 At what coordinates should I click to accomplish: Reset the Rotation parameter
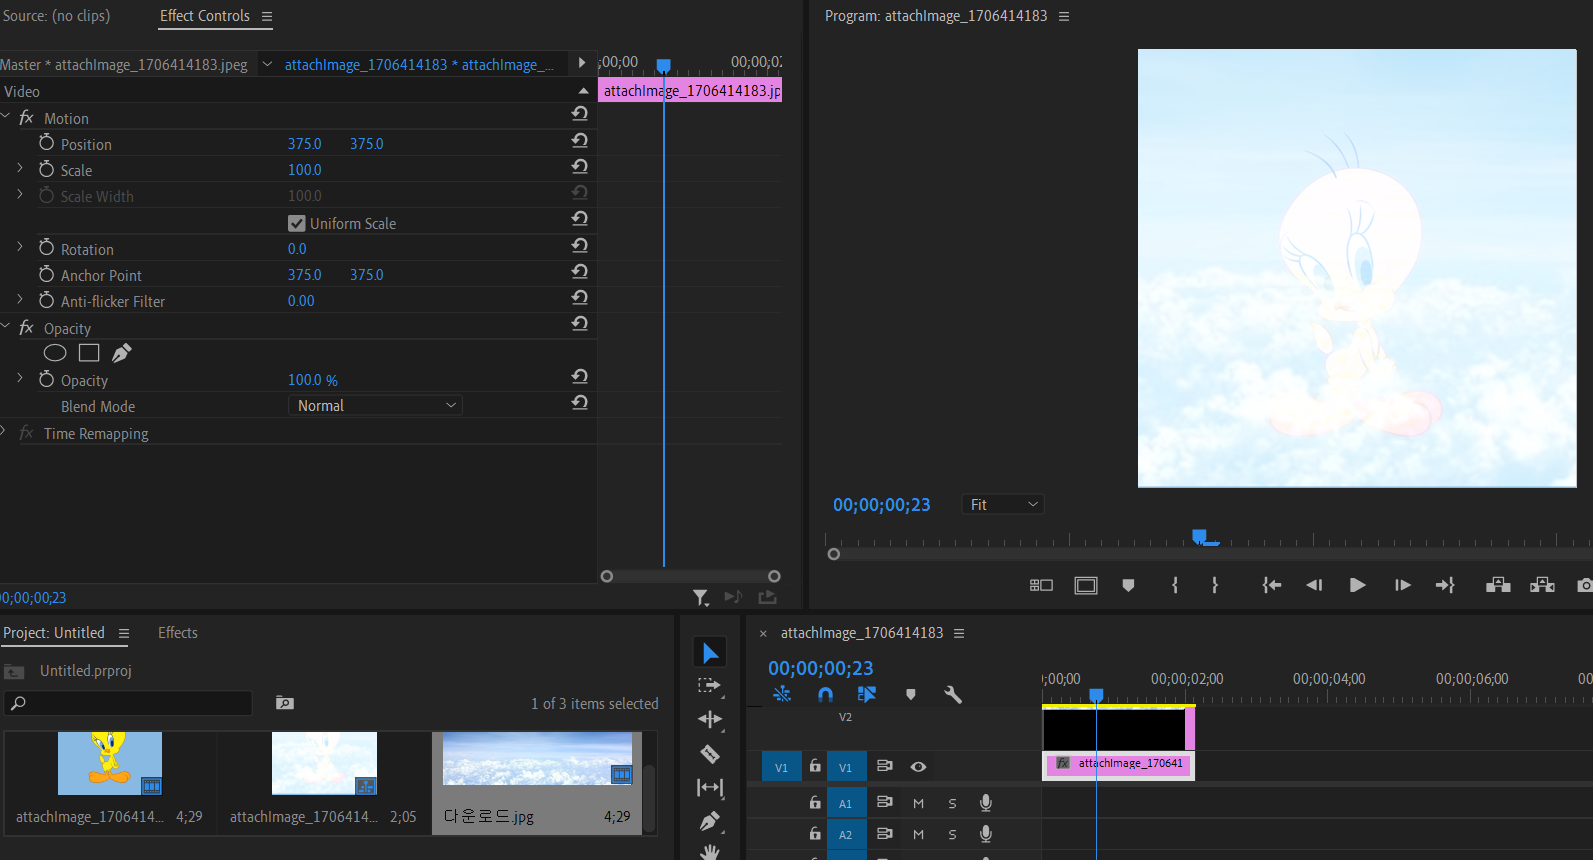pos(579,246)
